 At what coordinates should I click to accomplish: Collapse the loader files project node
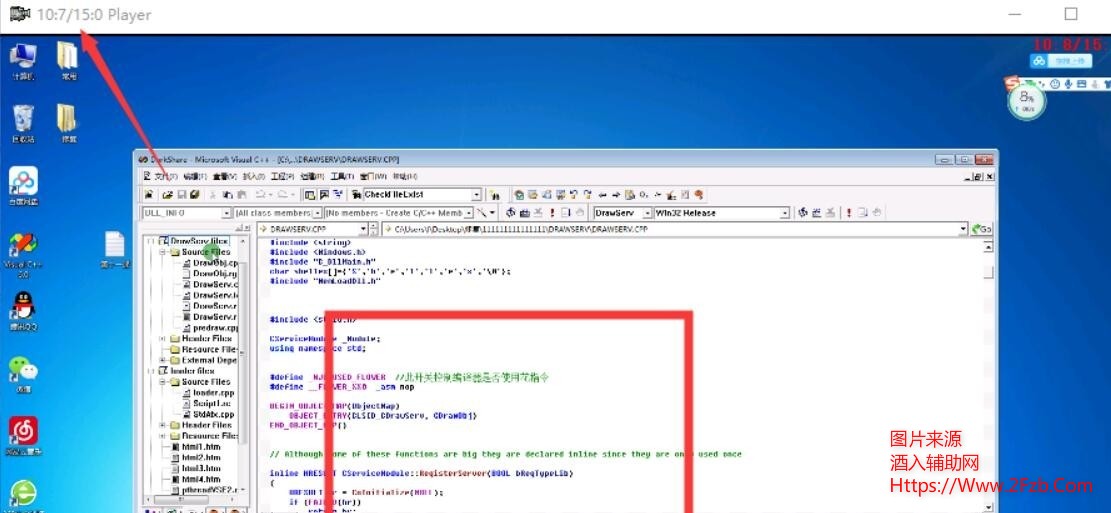tap(151, 371)
